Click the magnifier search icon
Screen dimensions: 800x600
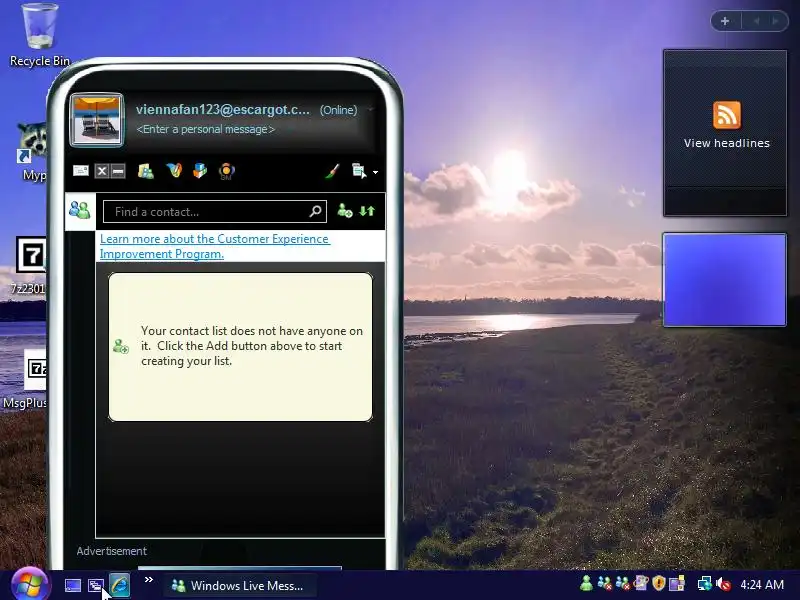pyautogui.click(x=316, y=211)
